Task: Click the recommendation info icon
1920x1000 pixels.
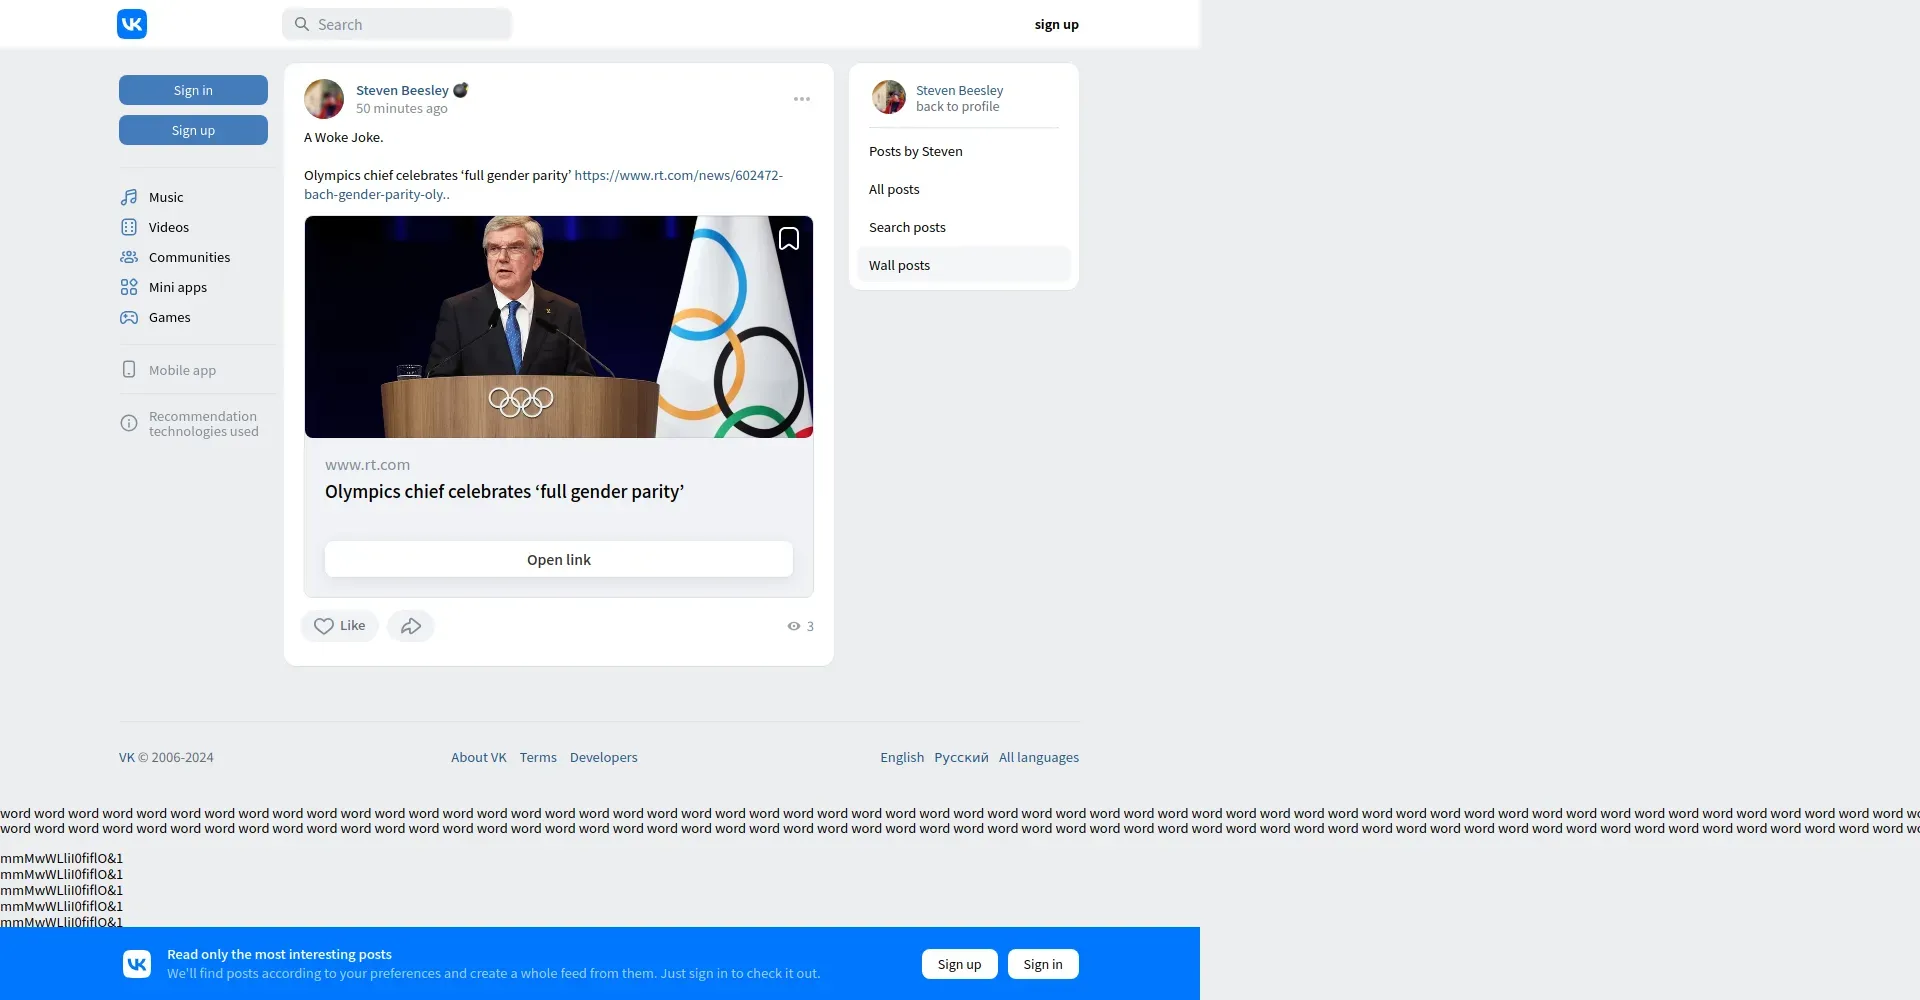Action: point(129,423)
